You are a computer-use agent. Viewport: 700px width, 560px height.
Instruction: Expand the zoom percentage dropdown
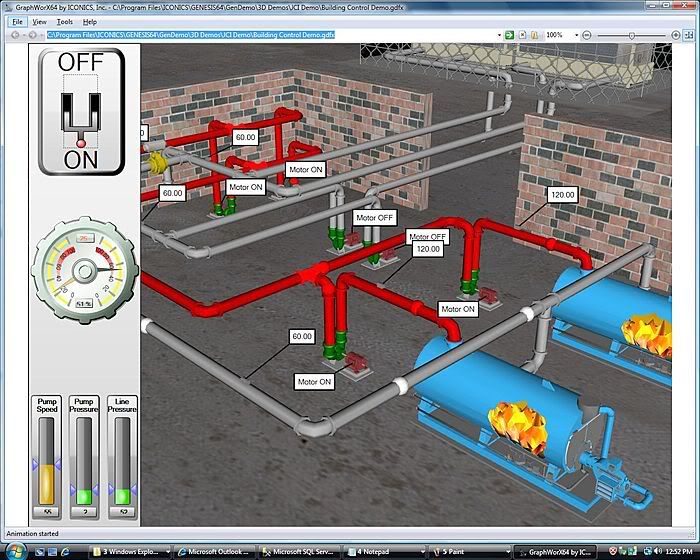click(x=576, y=35)
